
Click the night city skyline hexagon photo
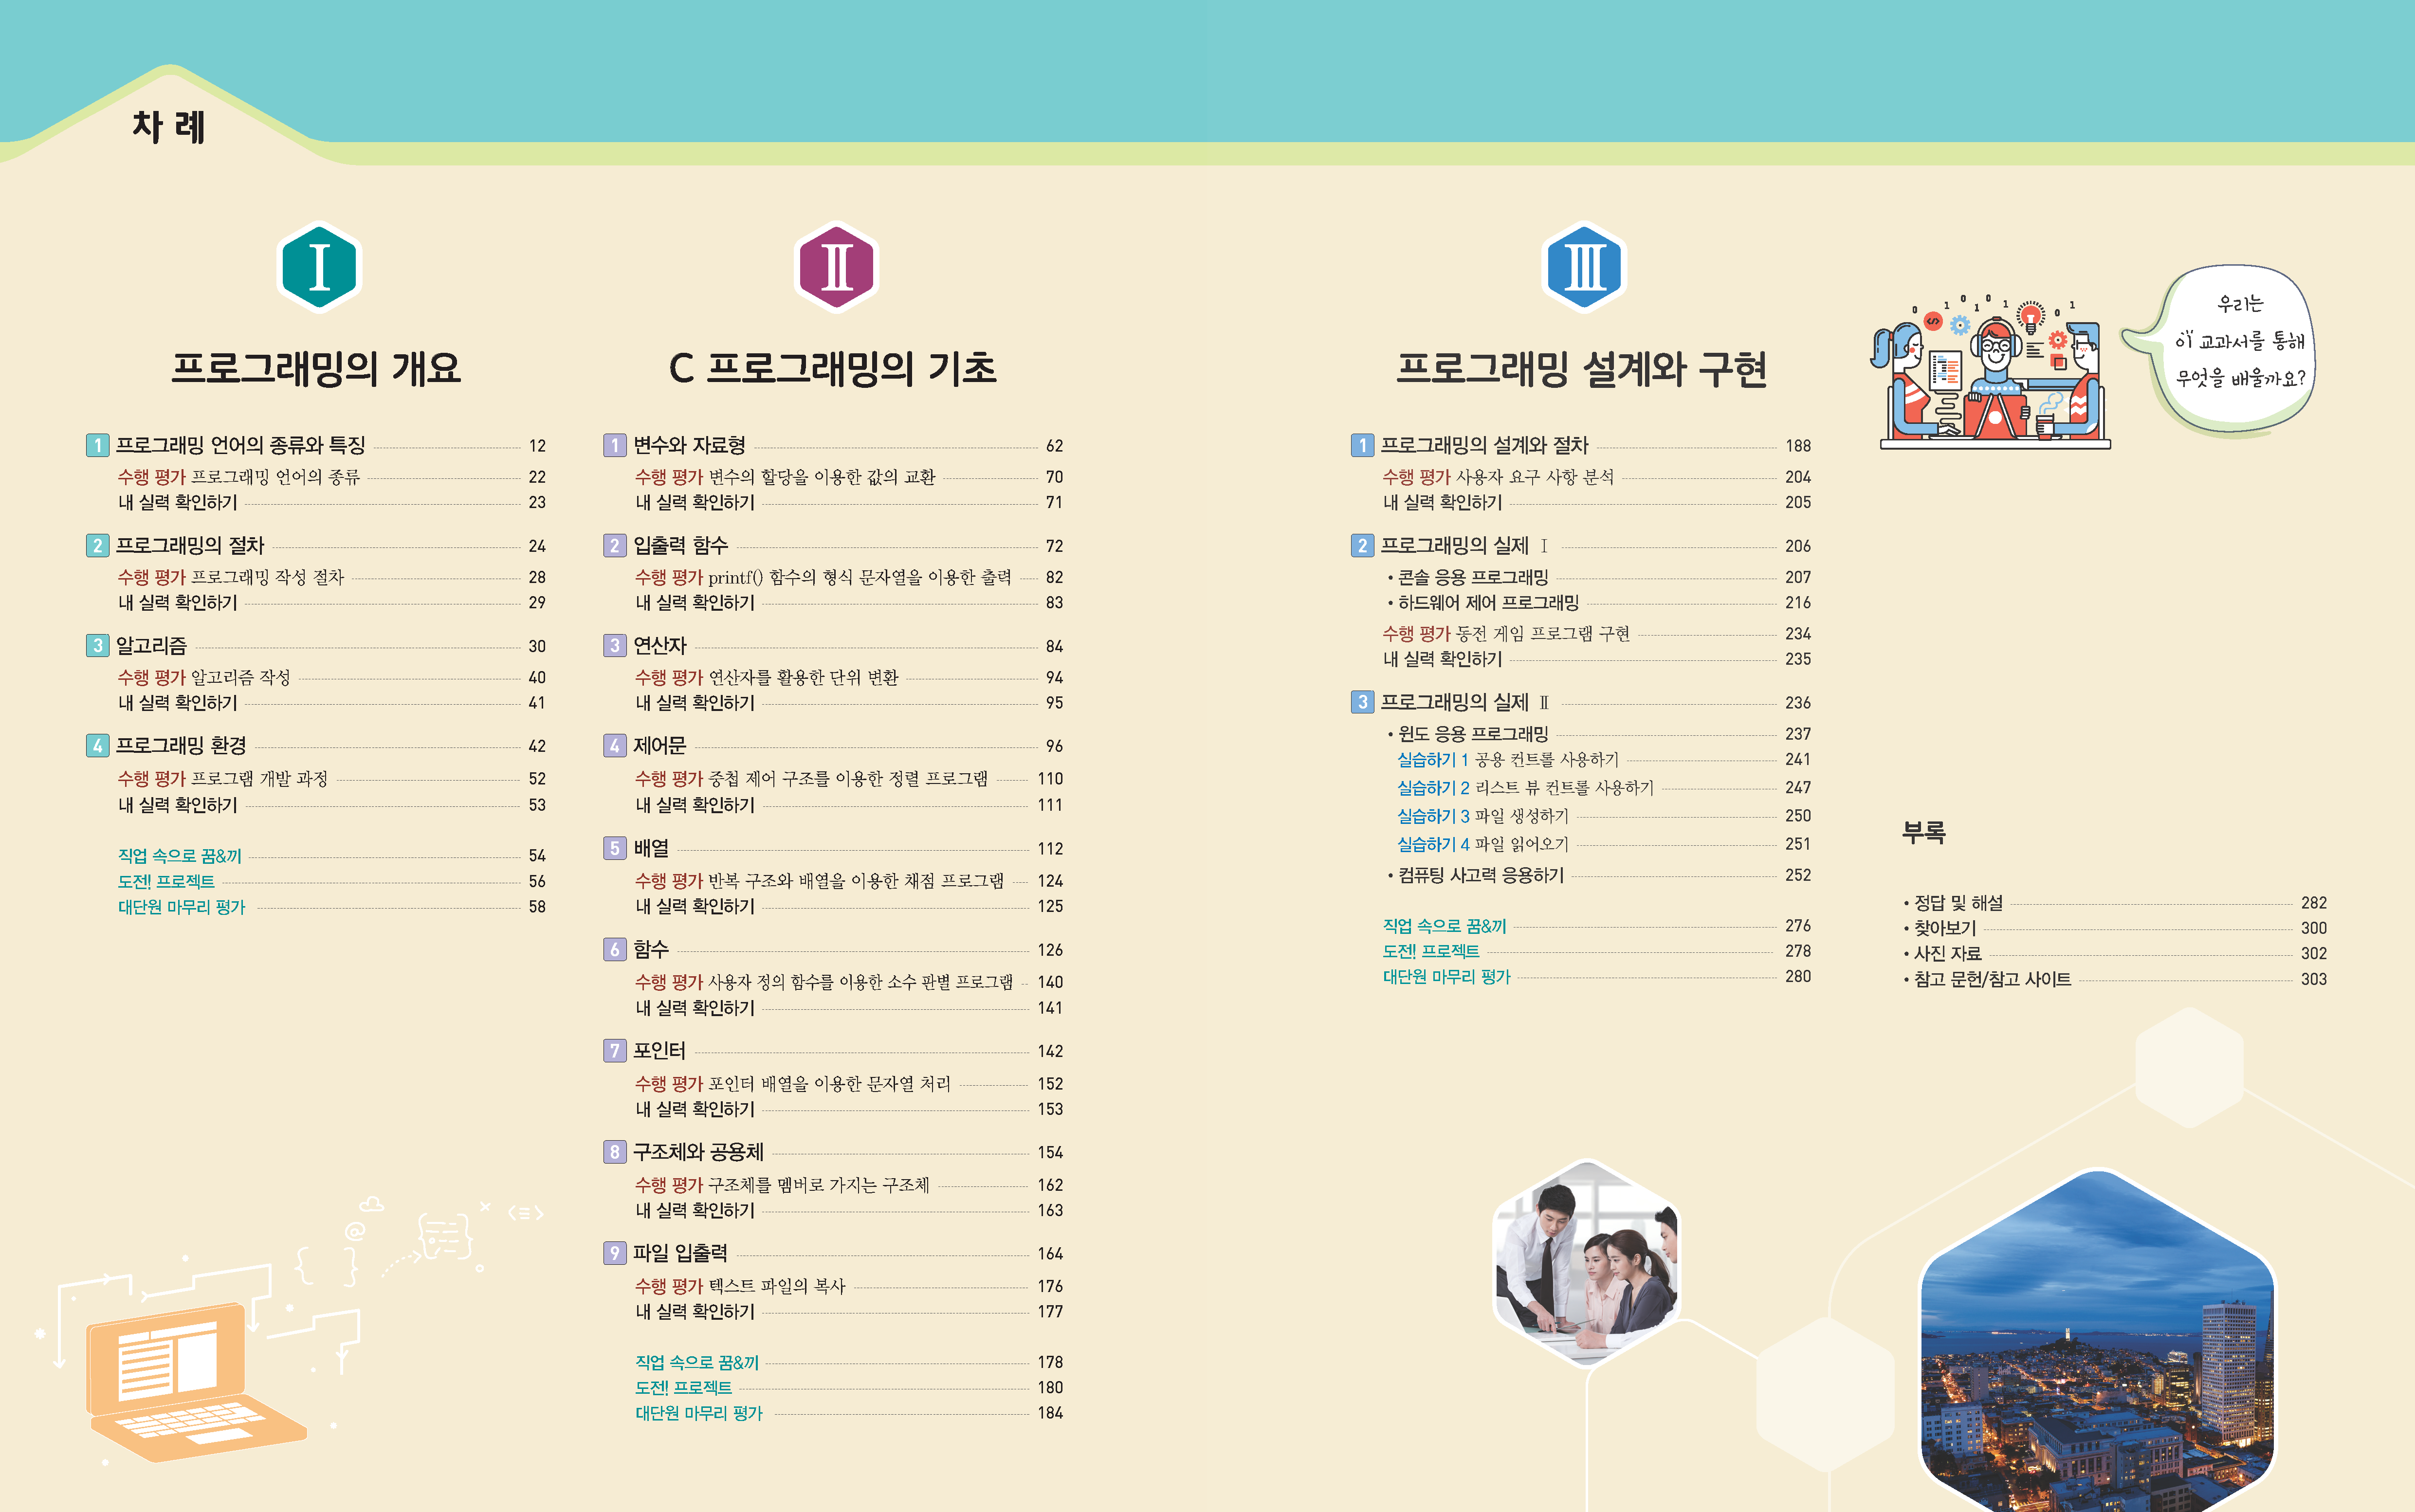[x=2098, y=1340]
